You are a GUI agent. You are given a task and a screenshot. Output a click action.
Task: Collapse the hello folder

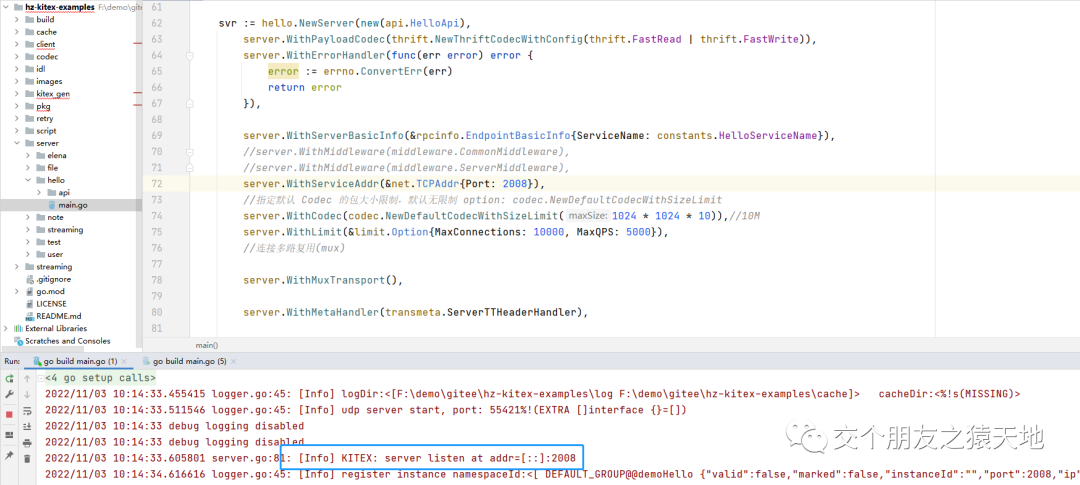tap(28, 180)
